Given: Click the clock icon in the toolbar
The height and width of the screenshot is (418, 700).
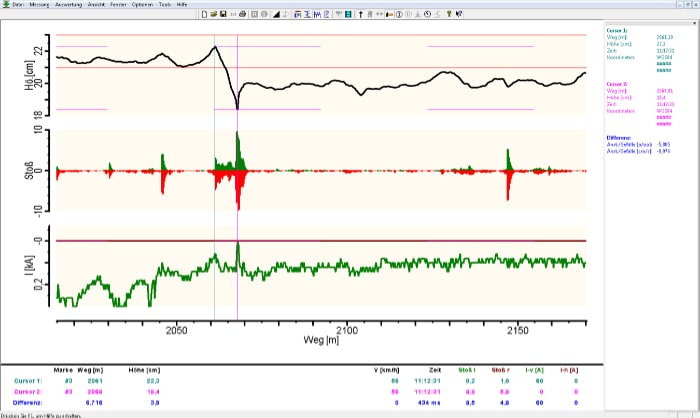Looking at the screenshot, I should pyautogui.click(x=427, y=15).
